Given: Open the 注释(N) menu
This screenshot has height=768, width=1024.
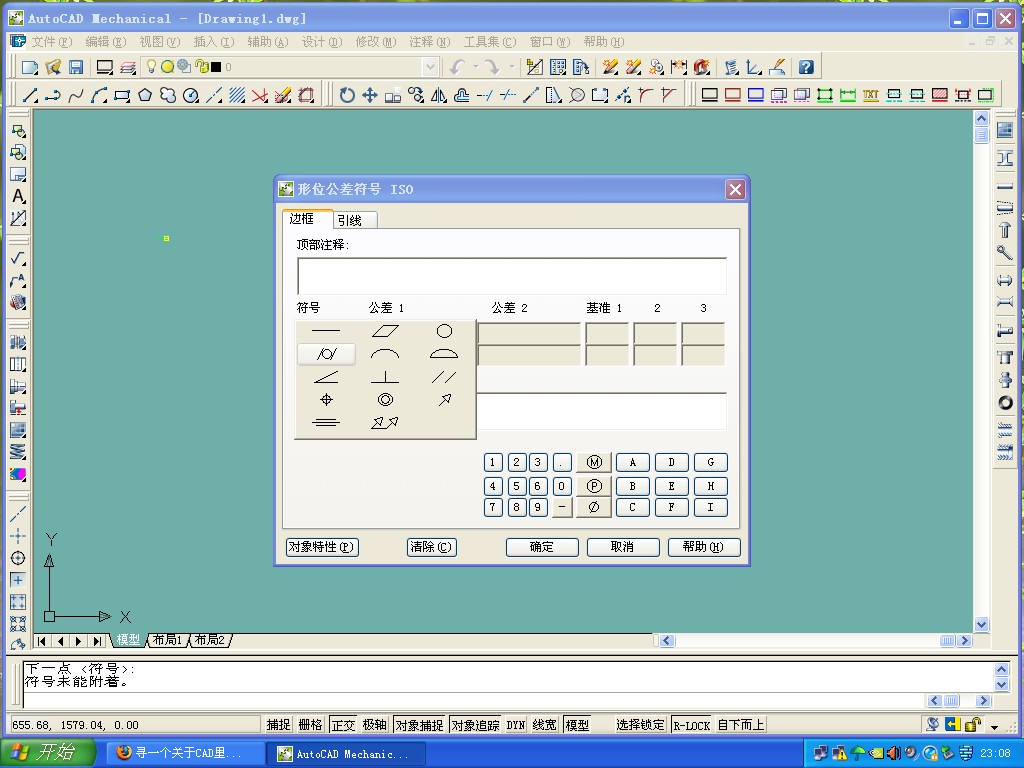Looking at the screenshot, I should coord(430,42).
